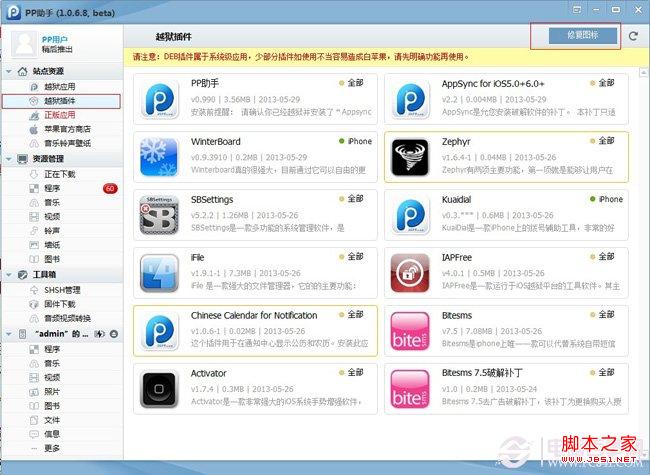Collapse the 资源管理 section
Viewport: 650px width, 475px height.
[9, 159]
